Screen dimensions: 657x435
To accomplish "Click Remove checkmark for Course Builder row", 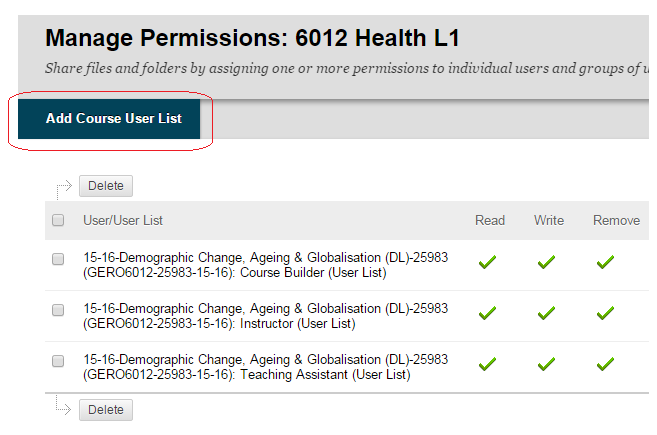I will pos(604,263).
